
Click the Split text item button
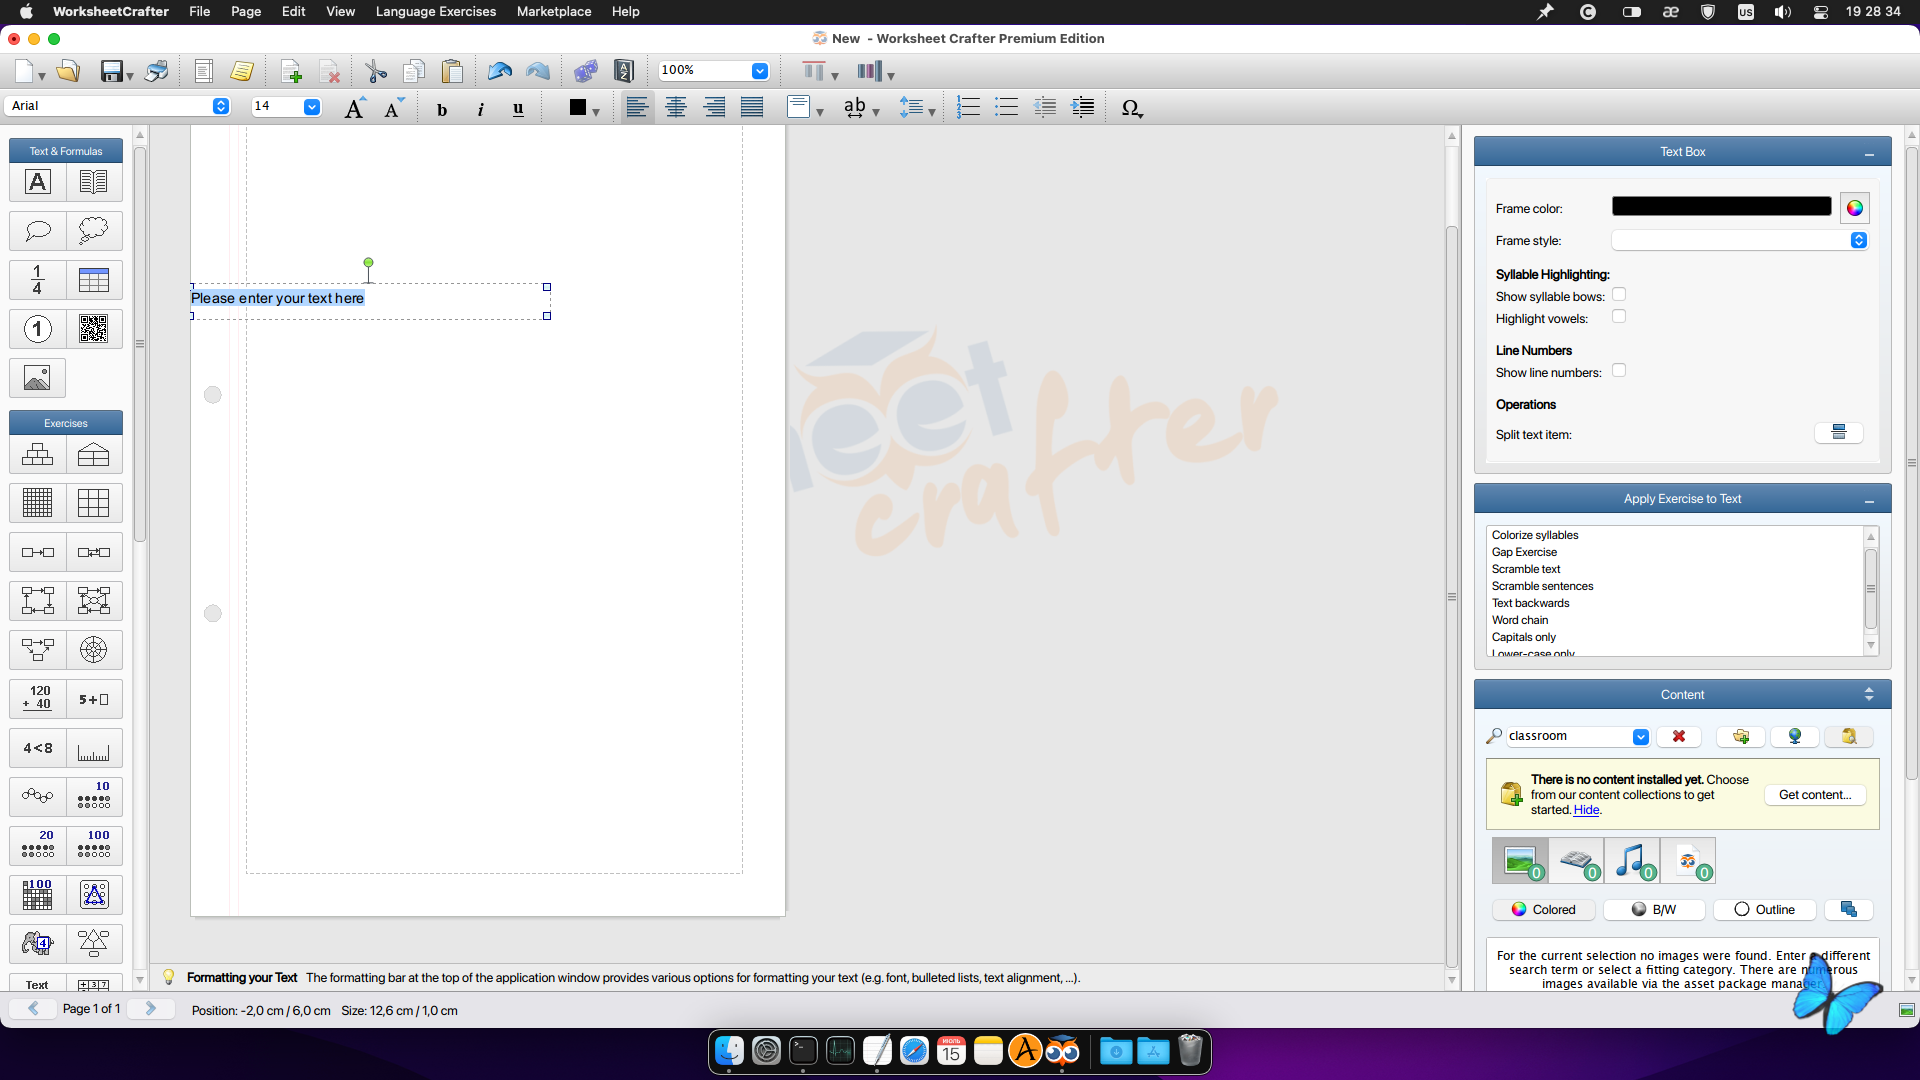click(x=1838, y=433)
